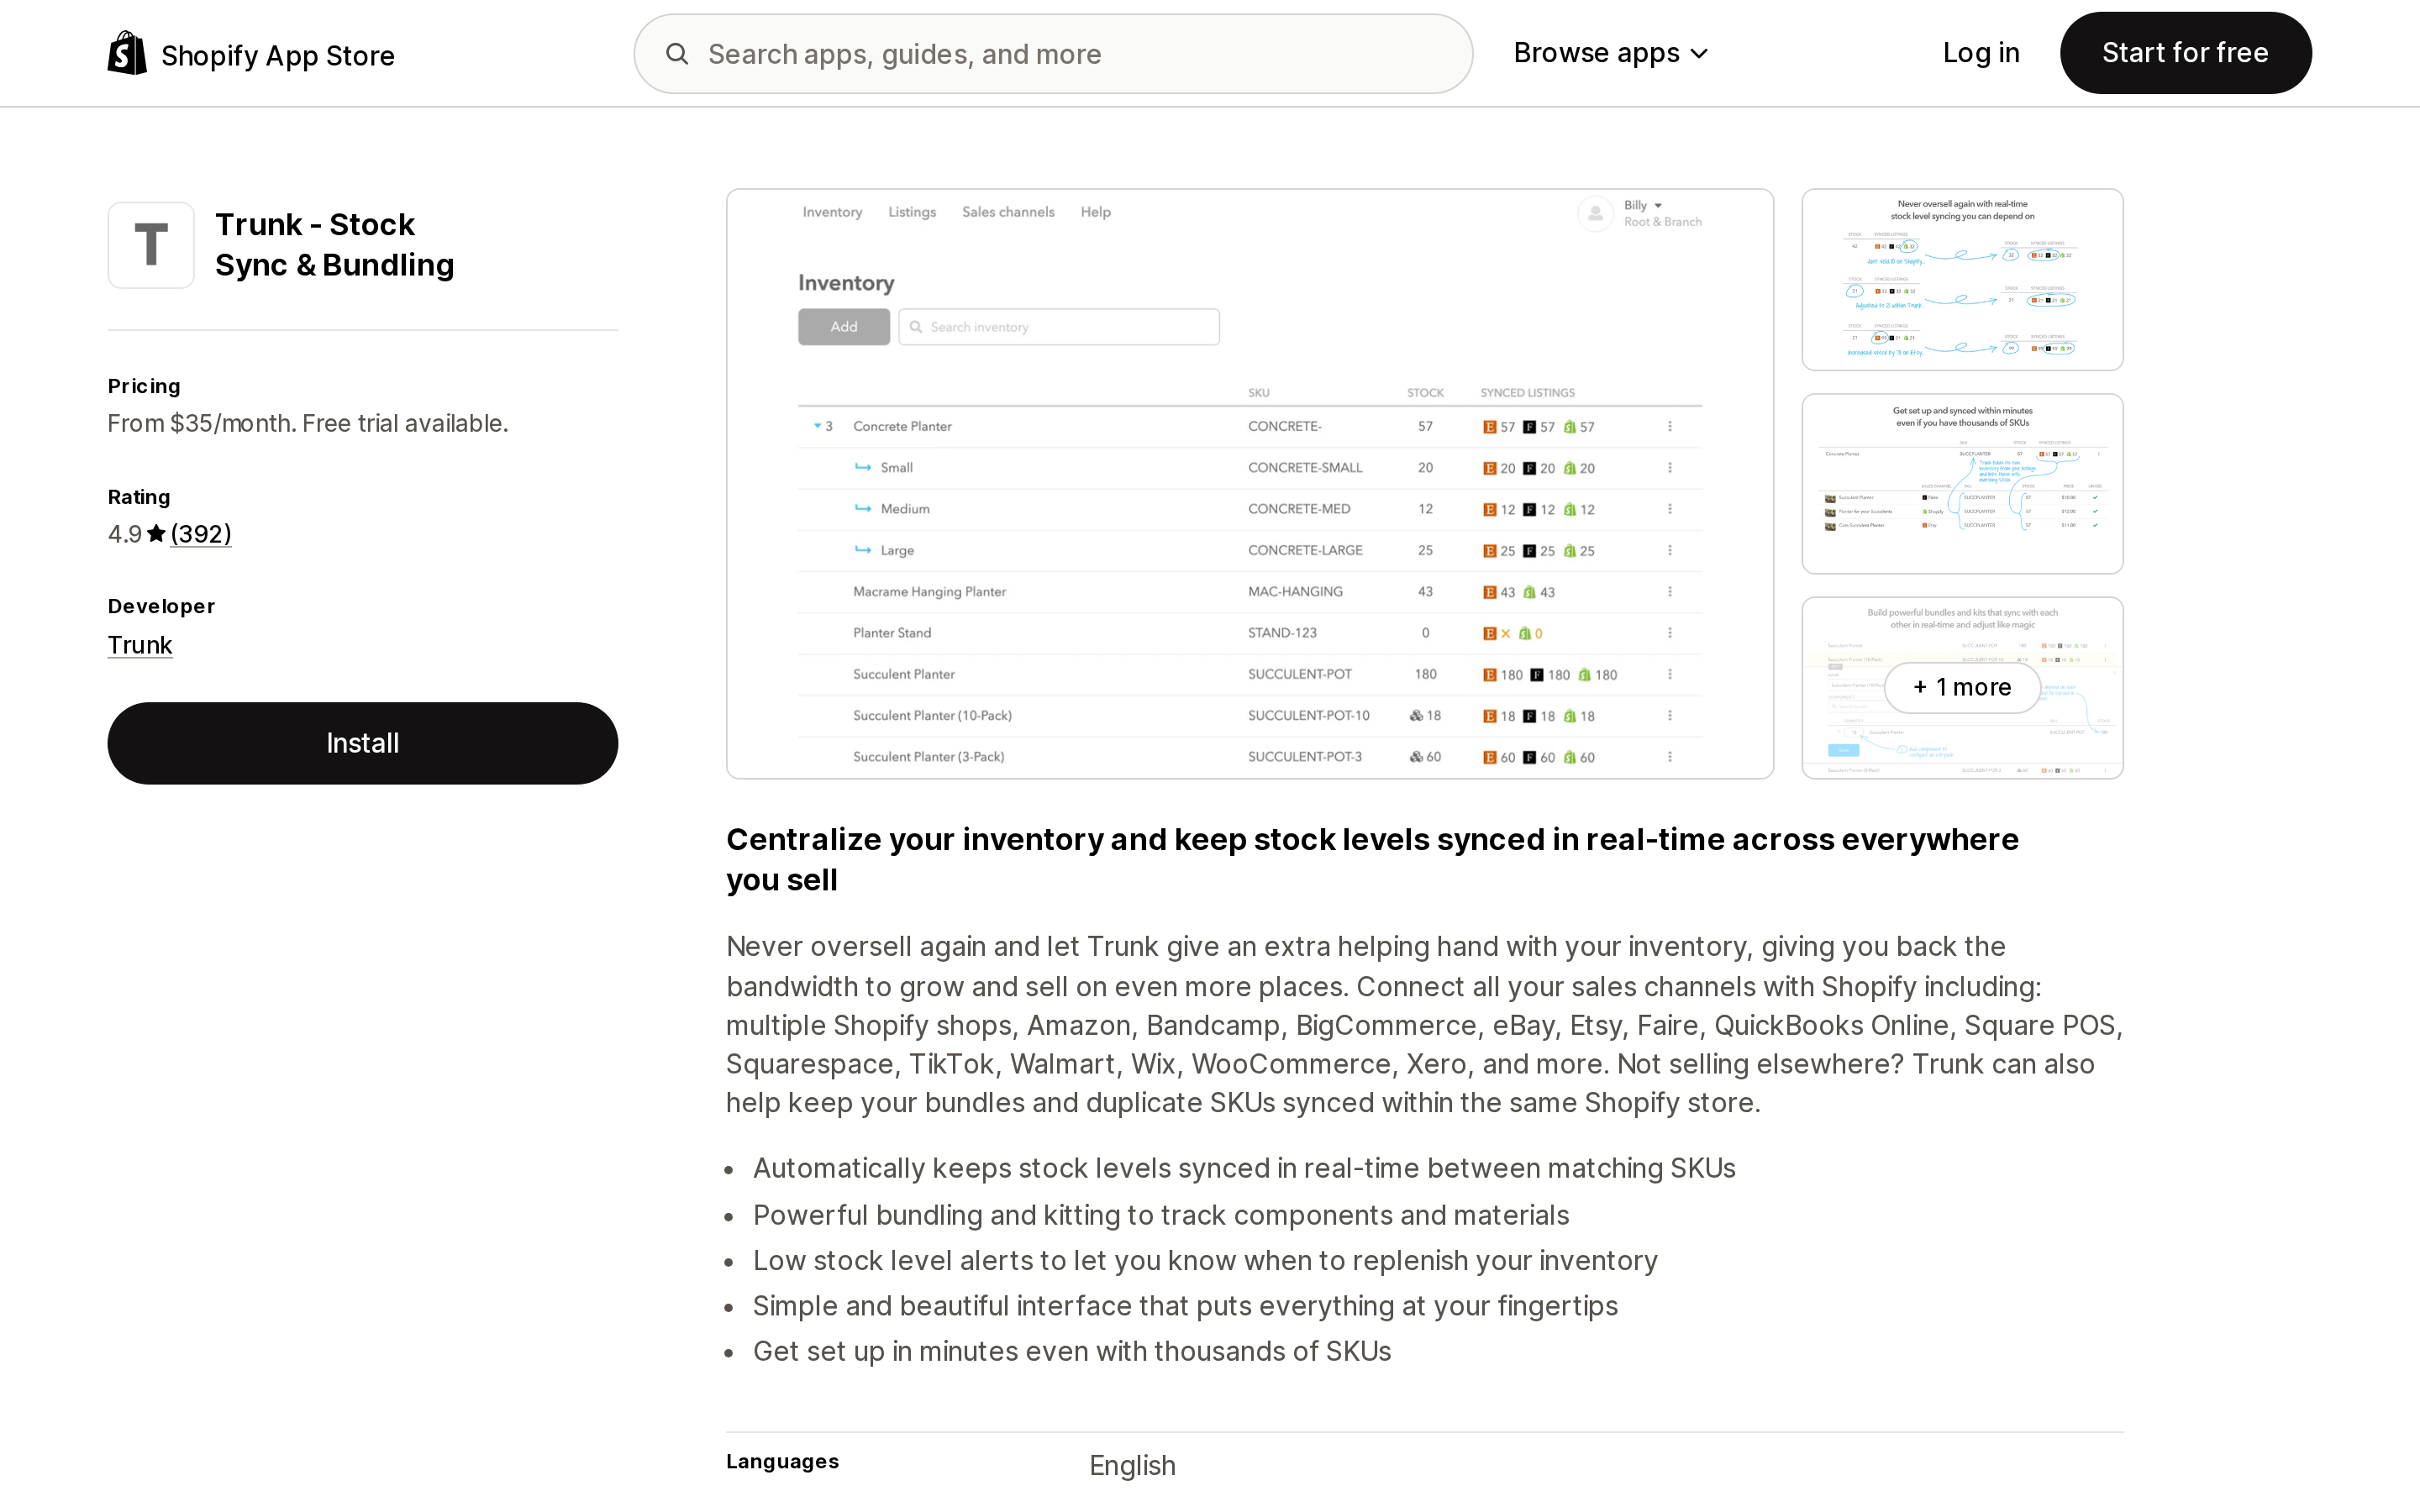The height and width of the screenshot is (1512, 2420).
Task: Open the (392) reviews link
Action: pos(201,534)
